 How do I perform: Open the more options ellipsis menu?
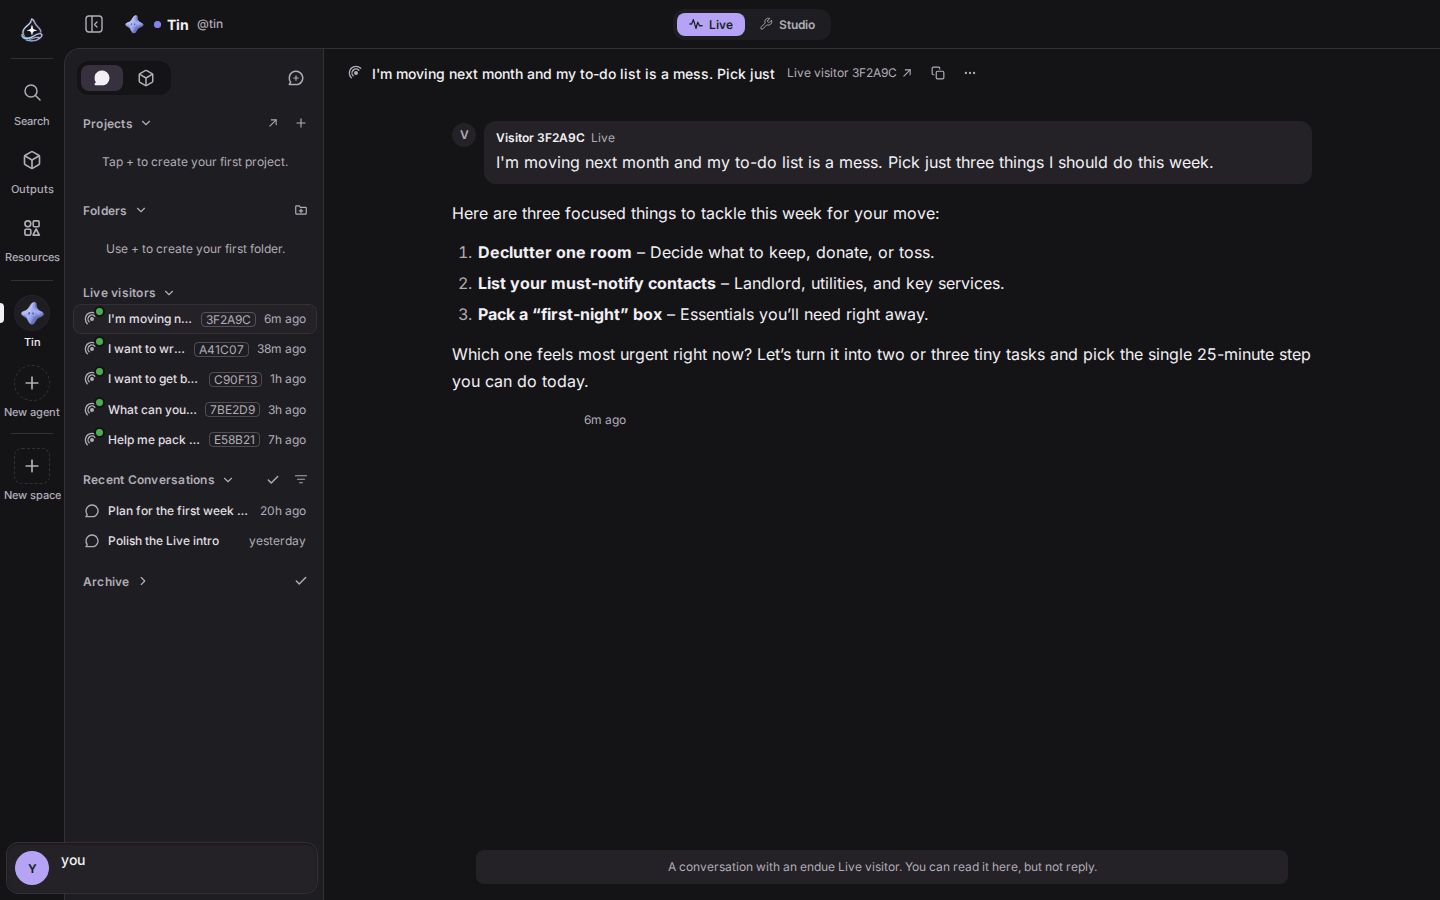coord(970,73)
